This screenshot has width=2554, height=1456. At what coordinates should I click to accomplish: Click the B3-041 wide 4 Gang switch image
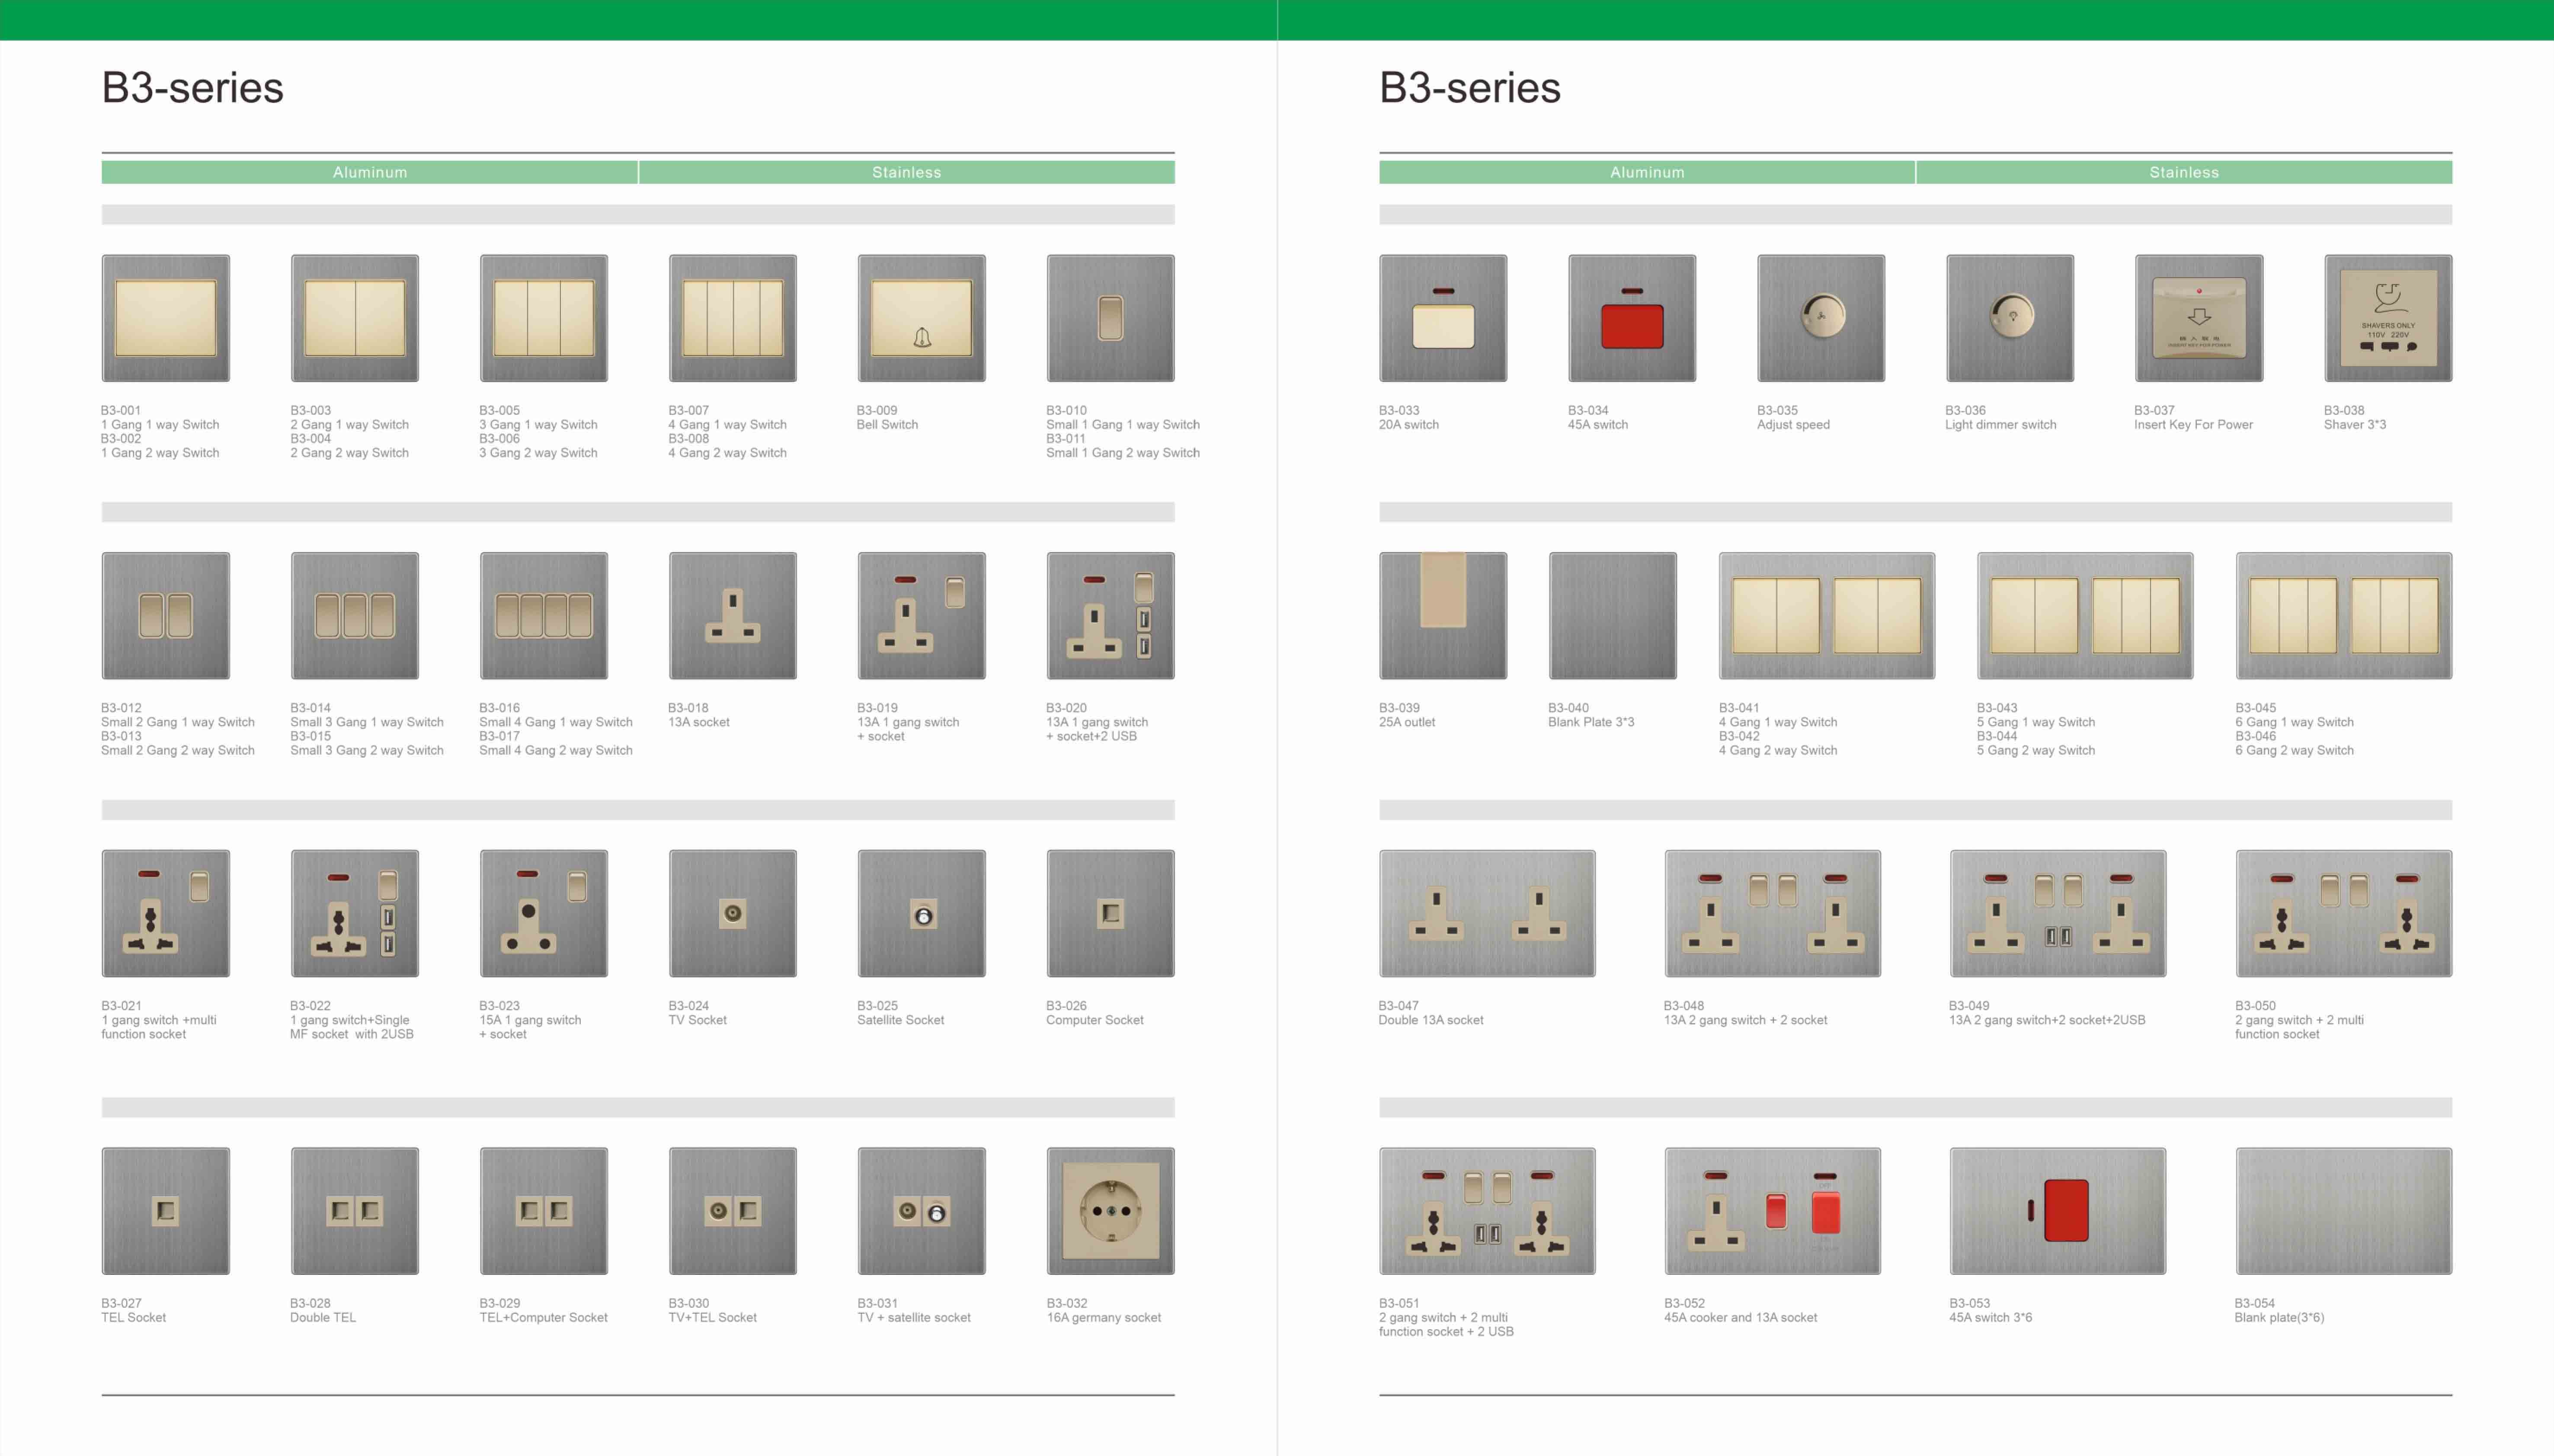(x=1827, y=615)
